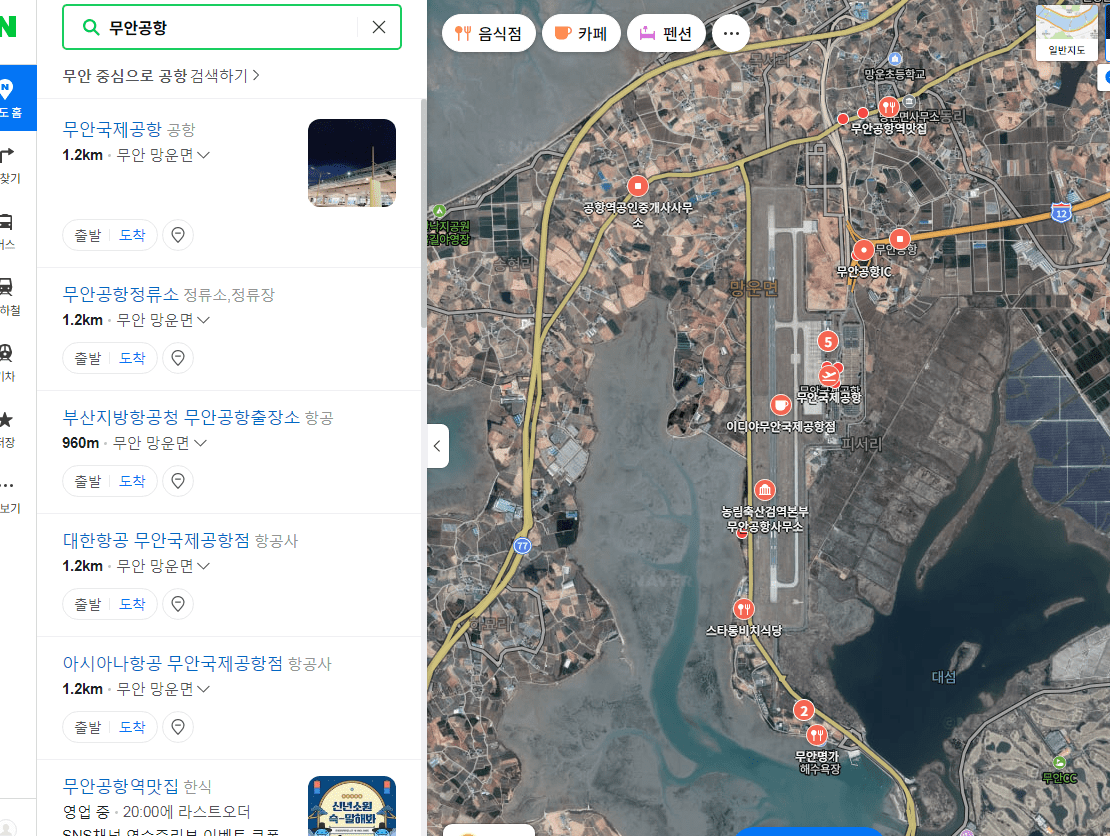Screen dimensions: 1110x836
Task: View the 무안국제공항 photo thumbnail
Action: point(352,163)
